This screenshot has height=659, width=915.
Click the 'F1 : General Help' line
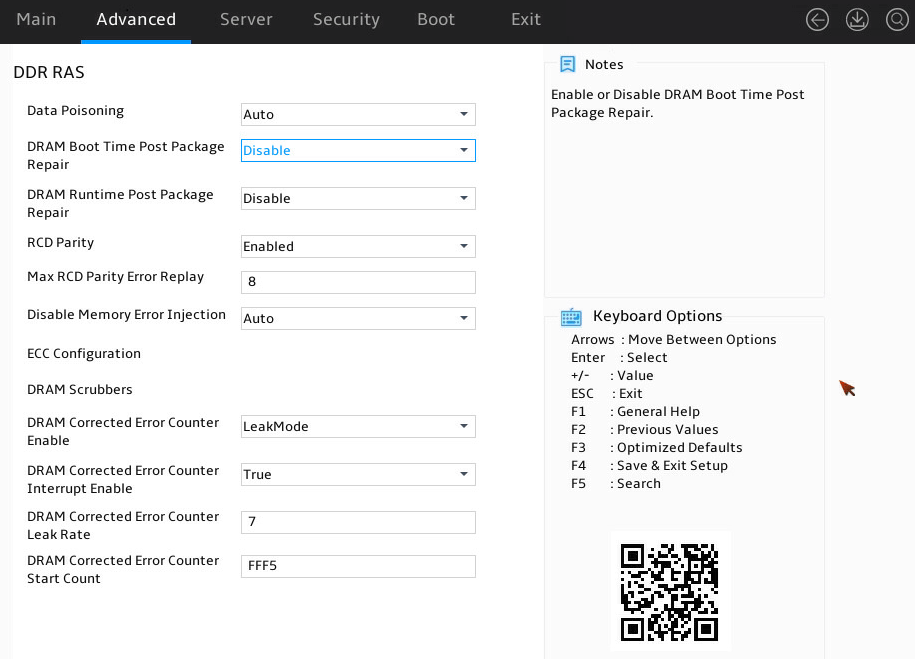635,412
